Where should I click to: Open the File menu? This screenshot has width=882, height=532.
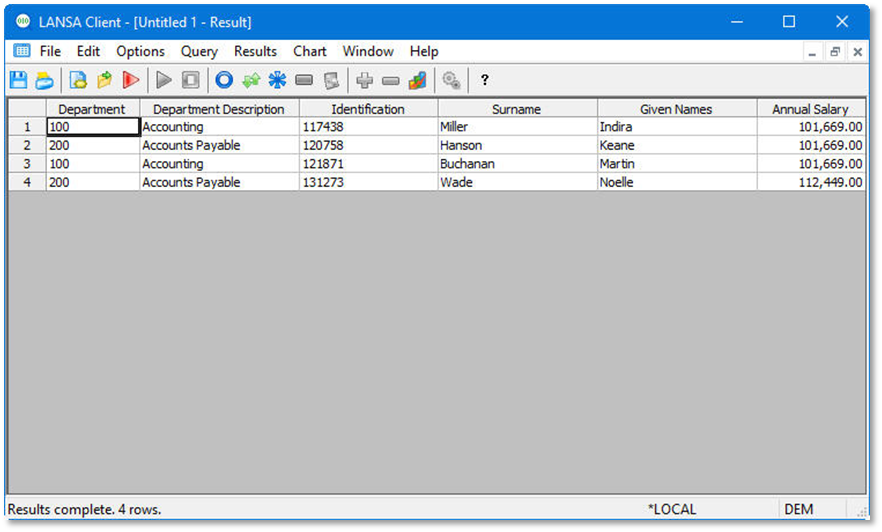tap(50, 51)
